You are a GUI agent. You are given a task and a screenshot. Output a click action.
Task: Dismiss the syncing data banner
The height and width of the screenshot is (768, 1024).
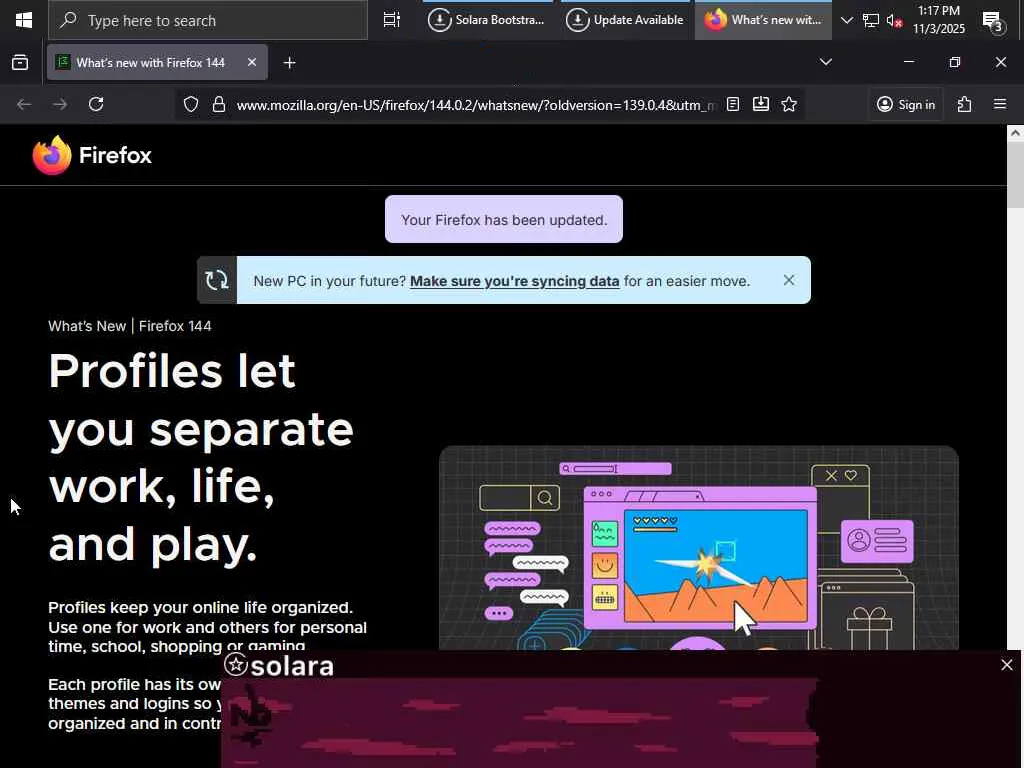click(789, 280)
